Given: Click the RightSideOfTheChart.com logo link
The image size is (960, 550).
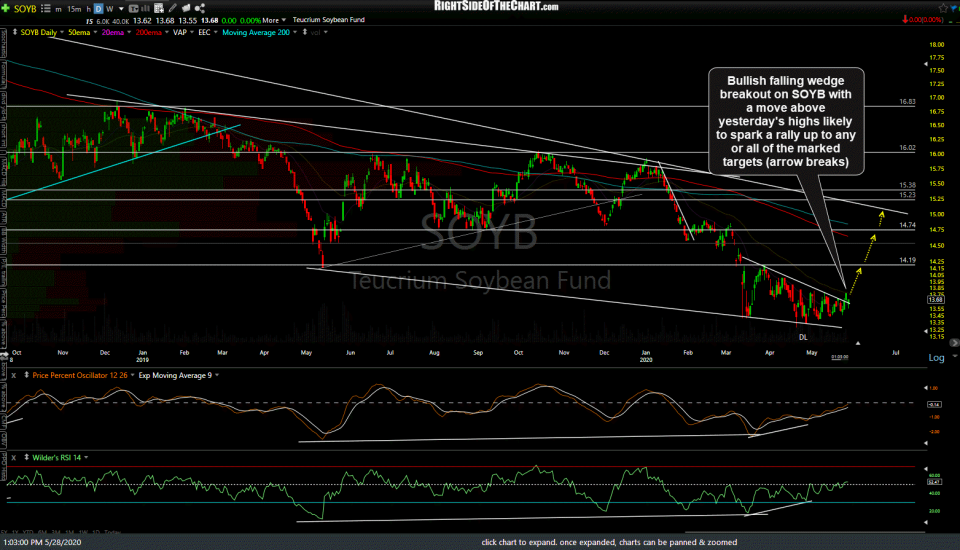Looking at the screenshot, I should [x=496, y=6].
